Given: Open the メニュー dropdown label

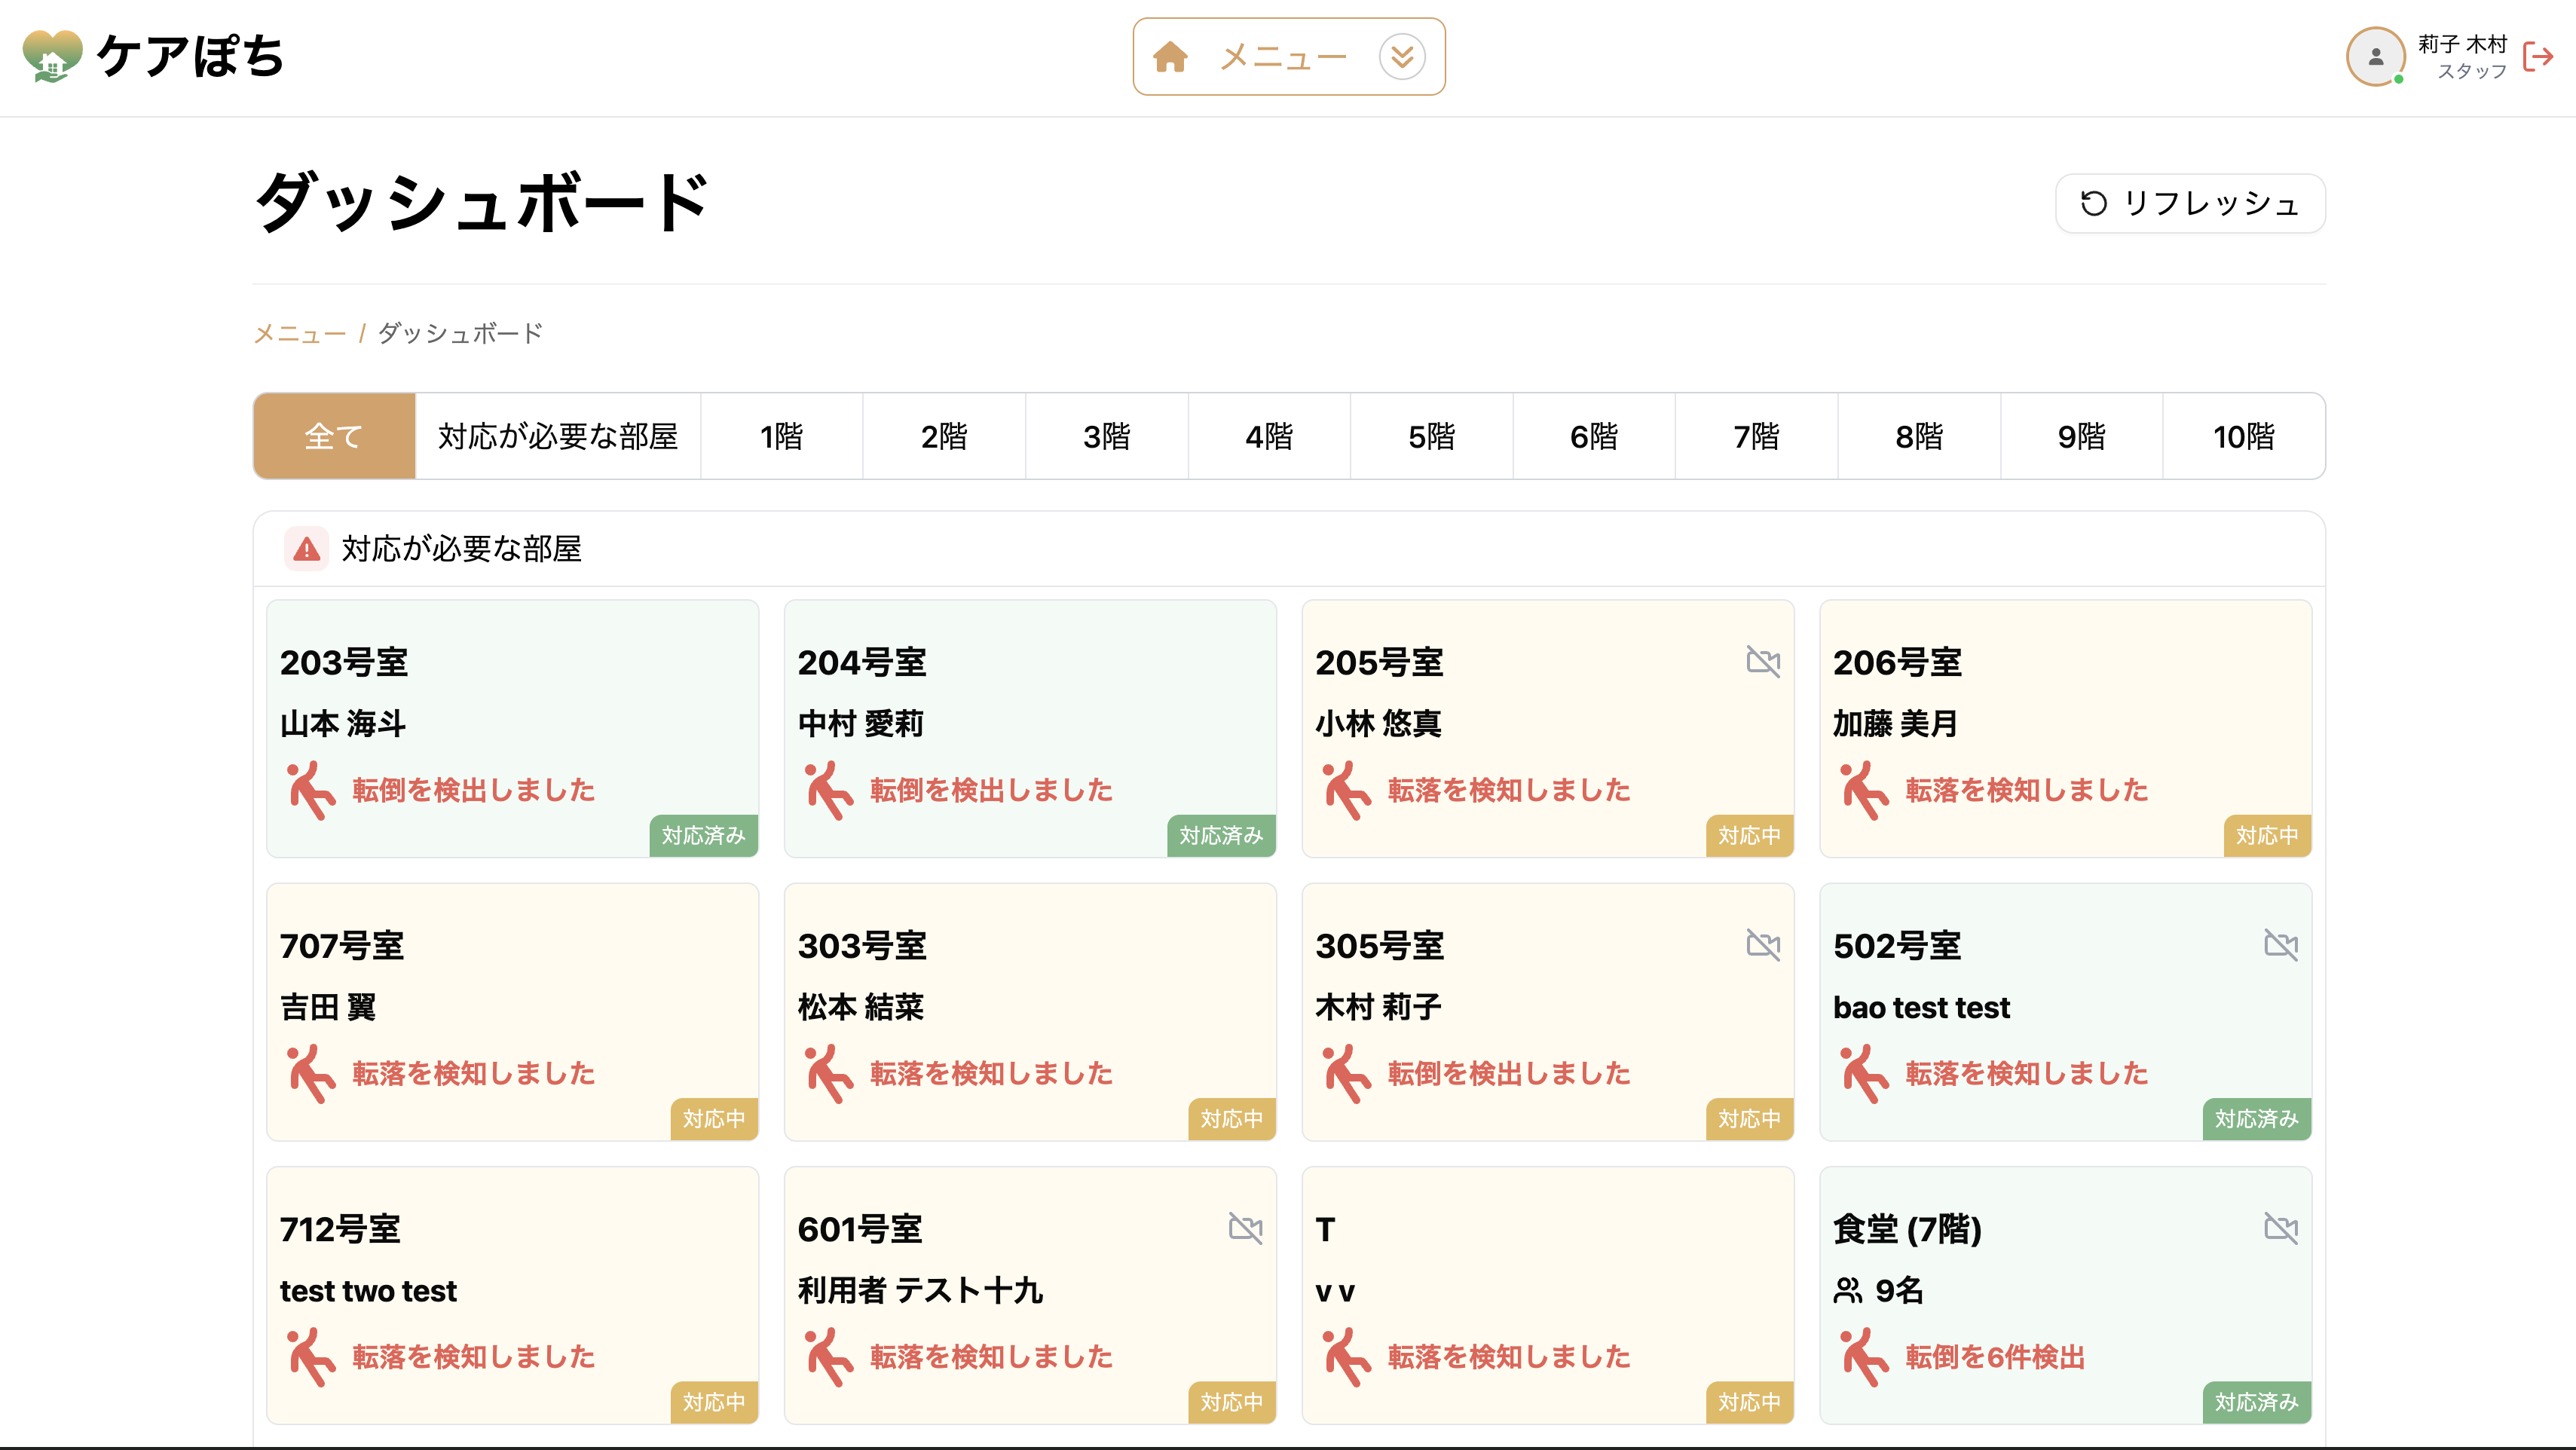Looking at the screenshot, I should click(x=1283, y=57).
